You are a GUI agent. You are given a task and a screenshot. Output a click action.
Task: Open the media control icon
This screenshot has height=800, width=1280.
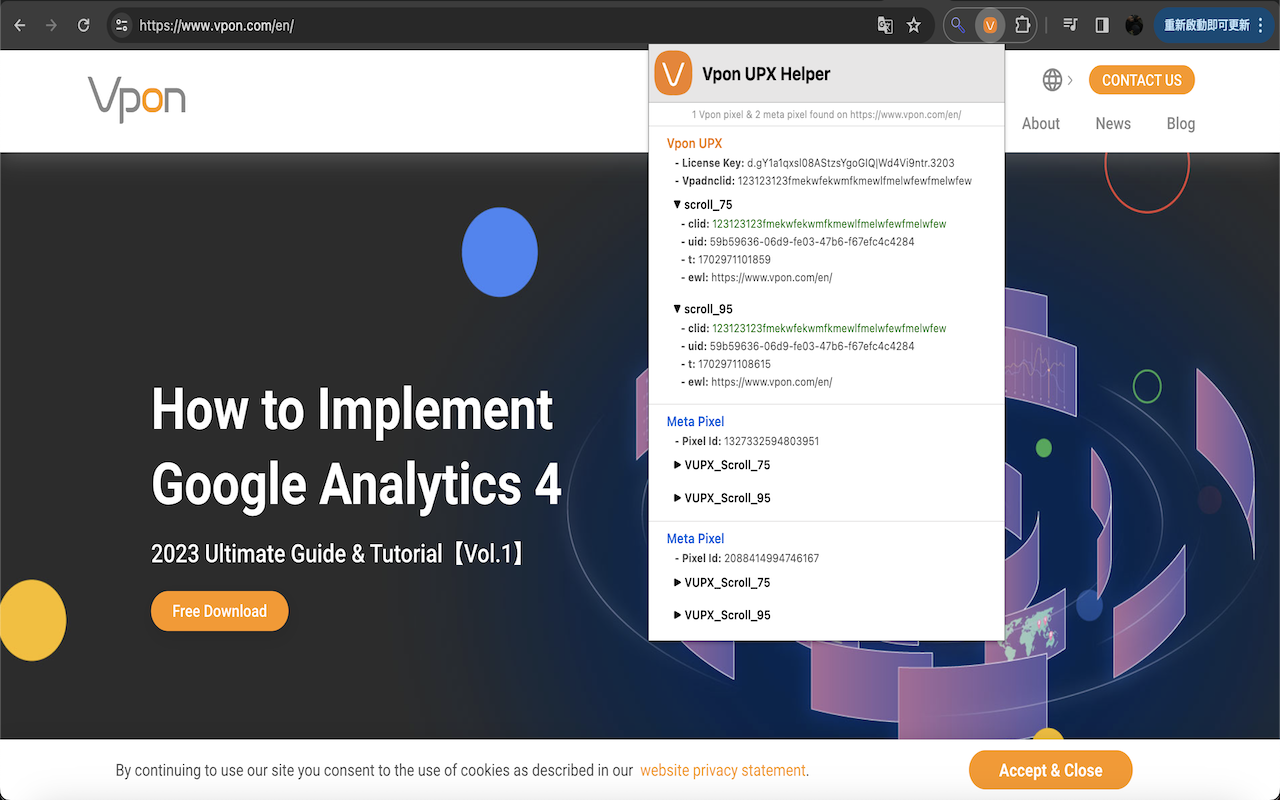(1070, 25)
